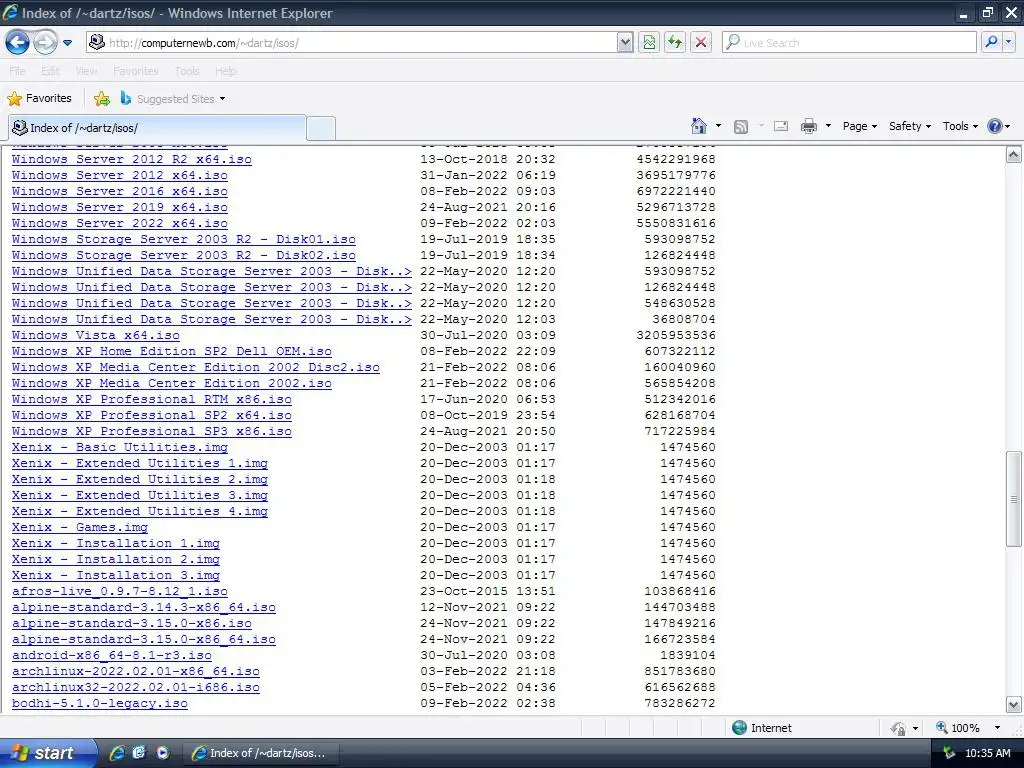Click the New Tab button
1024x768 pixels.
tap(321, 129)
